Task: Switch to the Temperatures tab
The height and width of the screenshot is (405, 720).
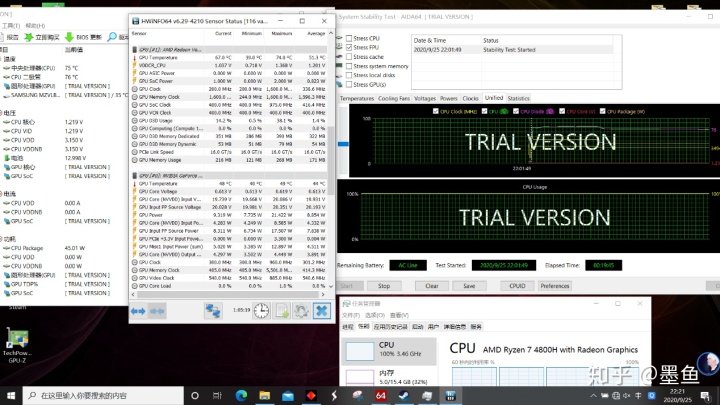Action: point(357,98)
